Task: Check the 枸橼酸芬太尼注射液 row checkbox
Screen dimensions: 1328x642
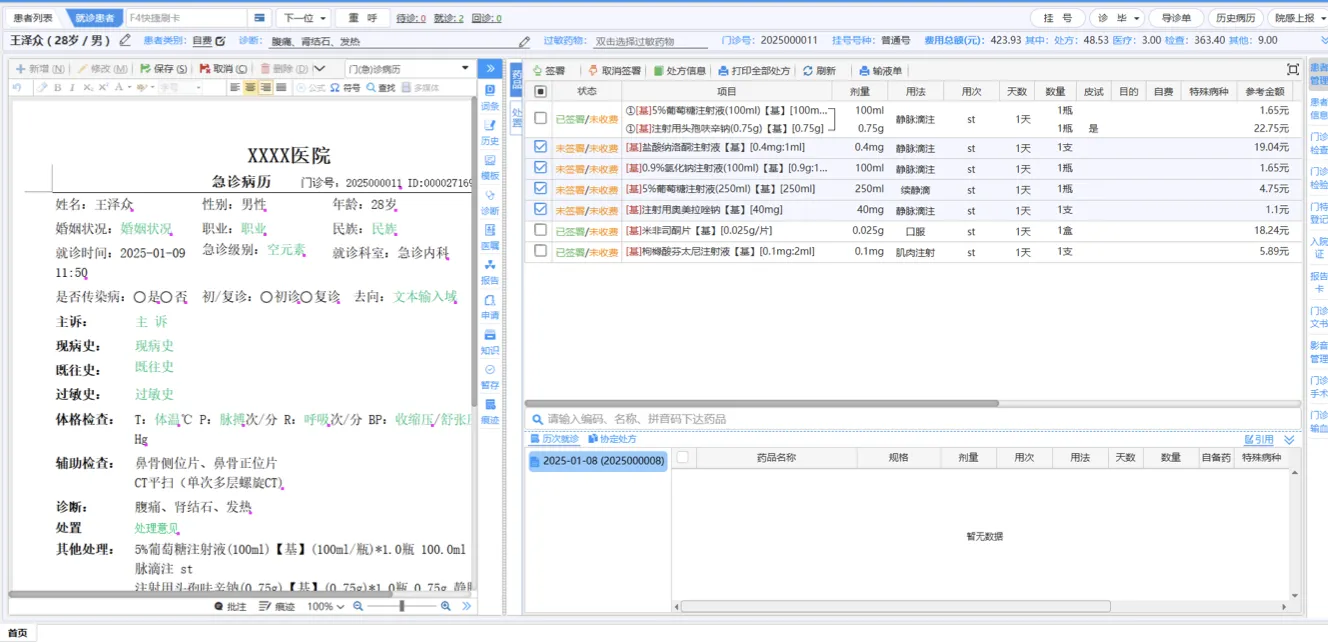Action: click(540, 251)
